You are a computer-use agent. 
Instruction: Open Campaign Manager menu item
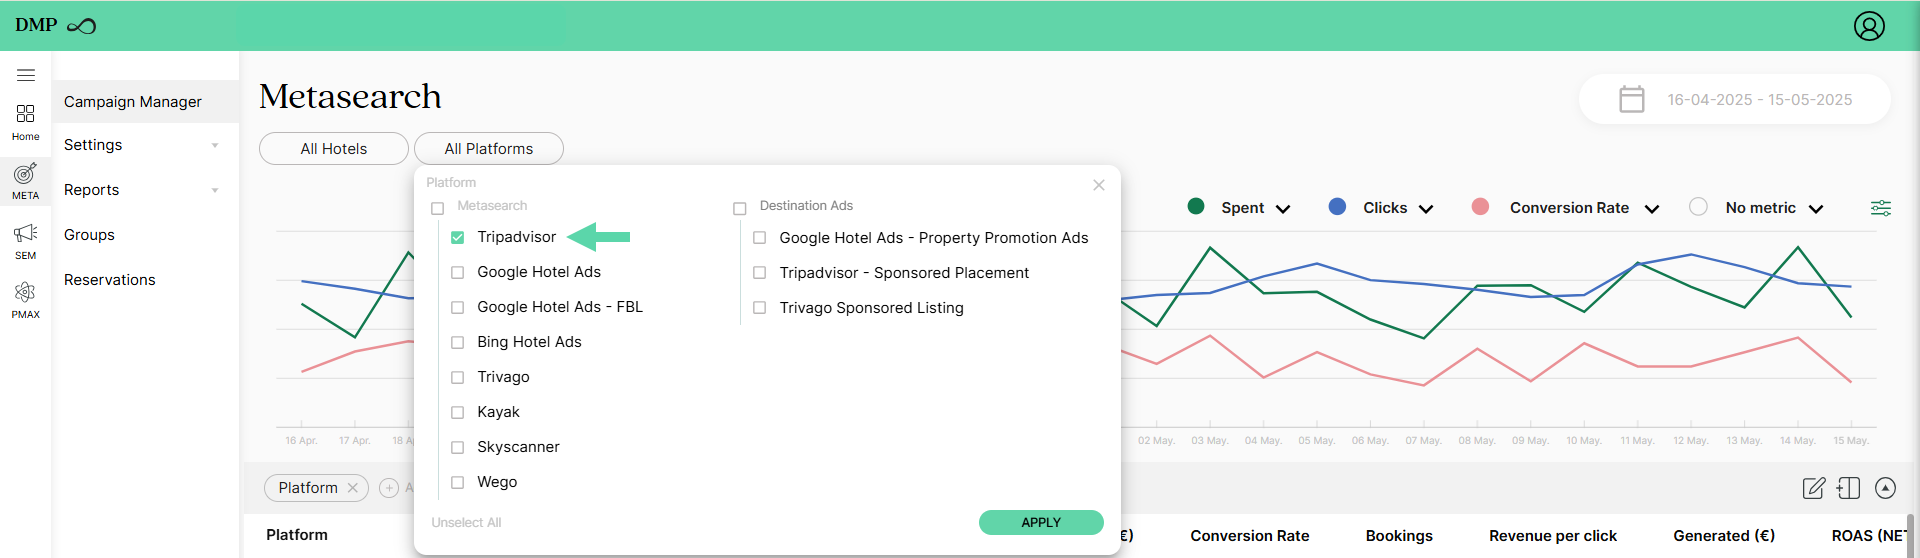coord(133,102)
